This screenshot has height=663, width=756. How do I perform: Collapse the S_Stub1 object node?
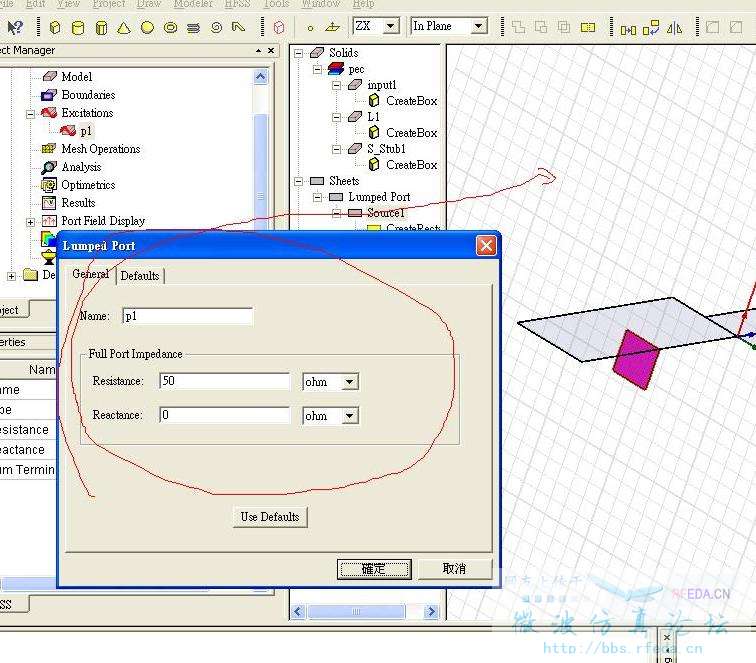(337, 149)
